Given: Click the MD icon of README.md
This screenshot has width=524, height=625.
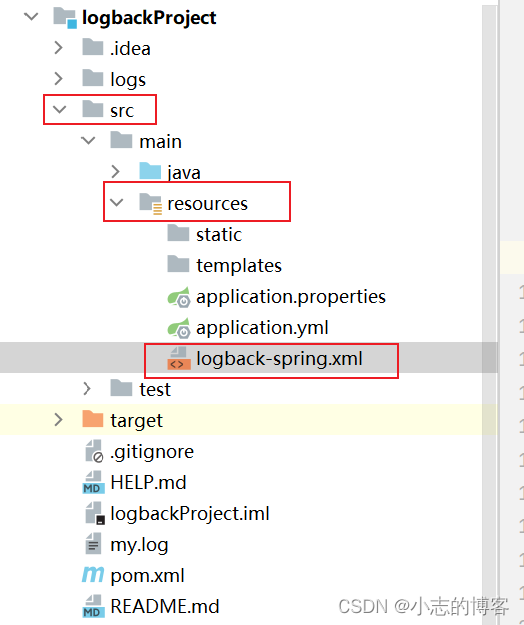Looking at the screenshot, I should [x=94, y=606].
